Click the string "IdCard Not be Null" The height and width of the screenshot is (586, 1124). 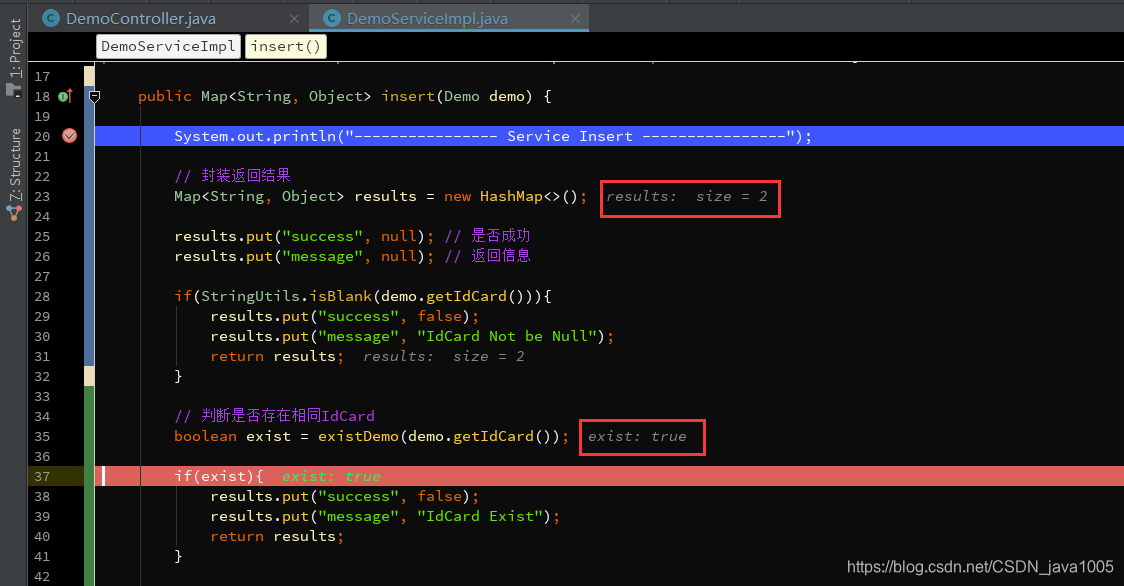pos(508,336)
